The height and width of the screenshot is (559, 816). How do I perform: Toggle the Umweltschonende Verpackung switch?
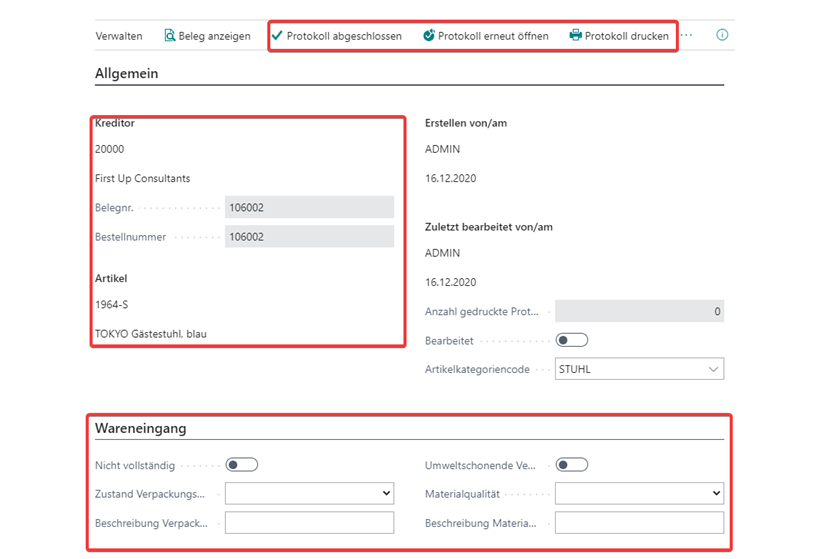click(572, 465)
